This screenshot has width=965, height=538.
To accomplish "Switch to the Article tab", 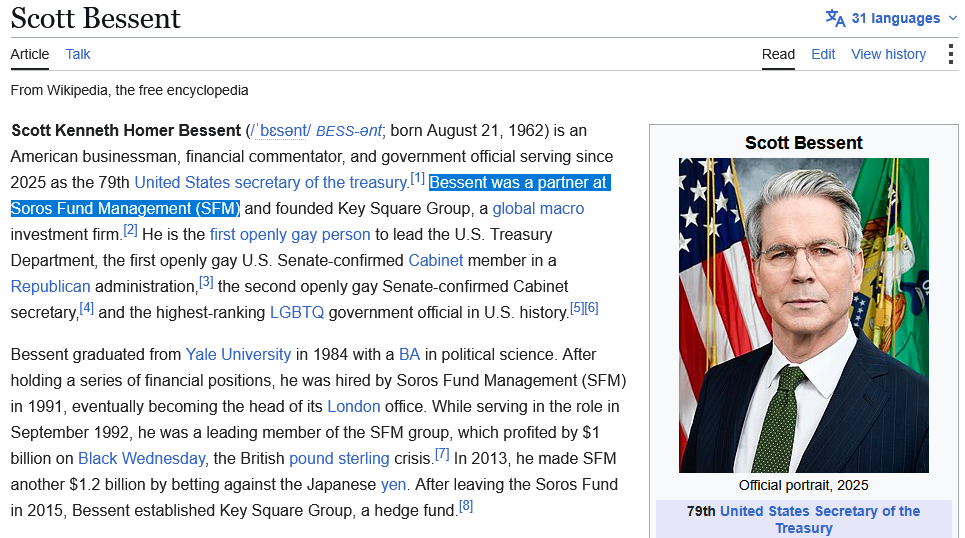I will [x=30, y=54].
